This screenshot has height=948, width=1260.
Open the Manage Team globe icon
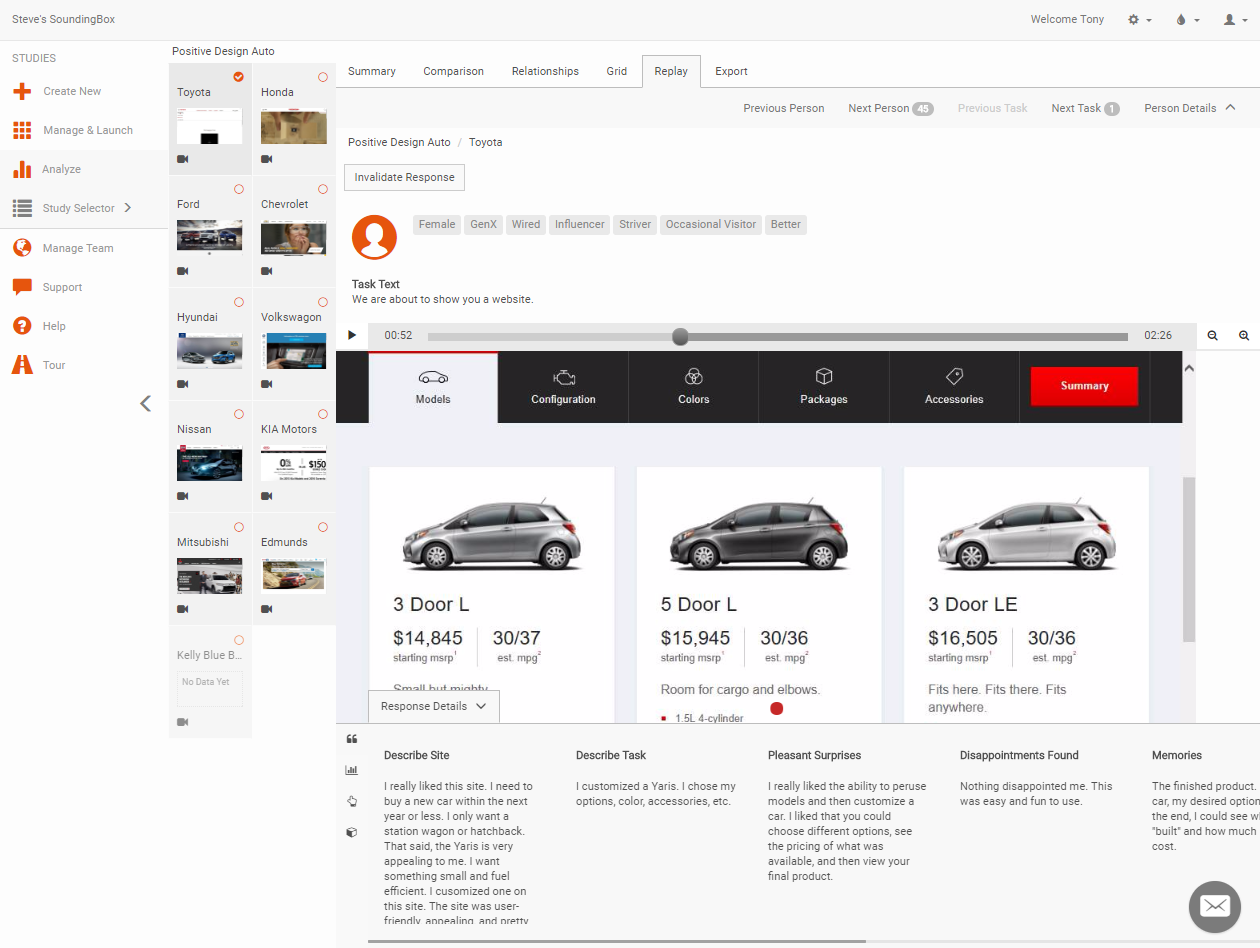click(22, 248)
